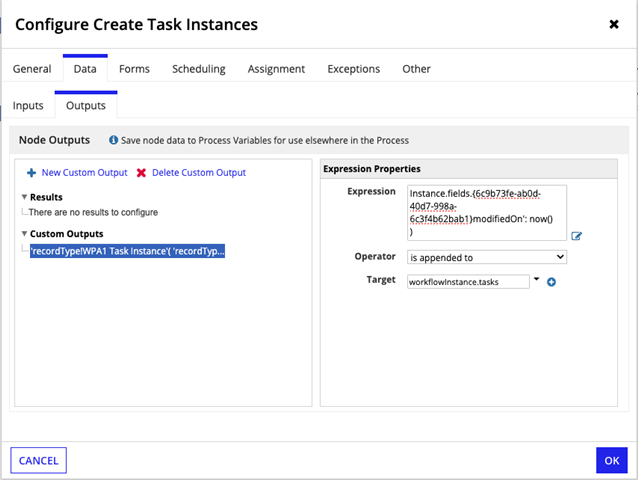638x480 pixels.
Task: Select the Outputs sub-tab
Action: click(x=86, y=105)
